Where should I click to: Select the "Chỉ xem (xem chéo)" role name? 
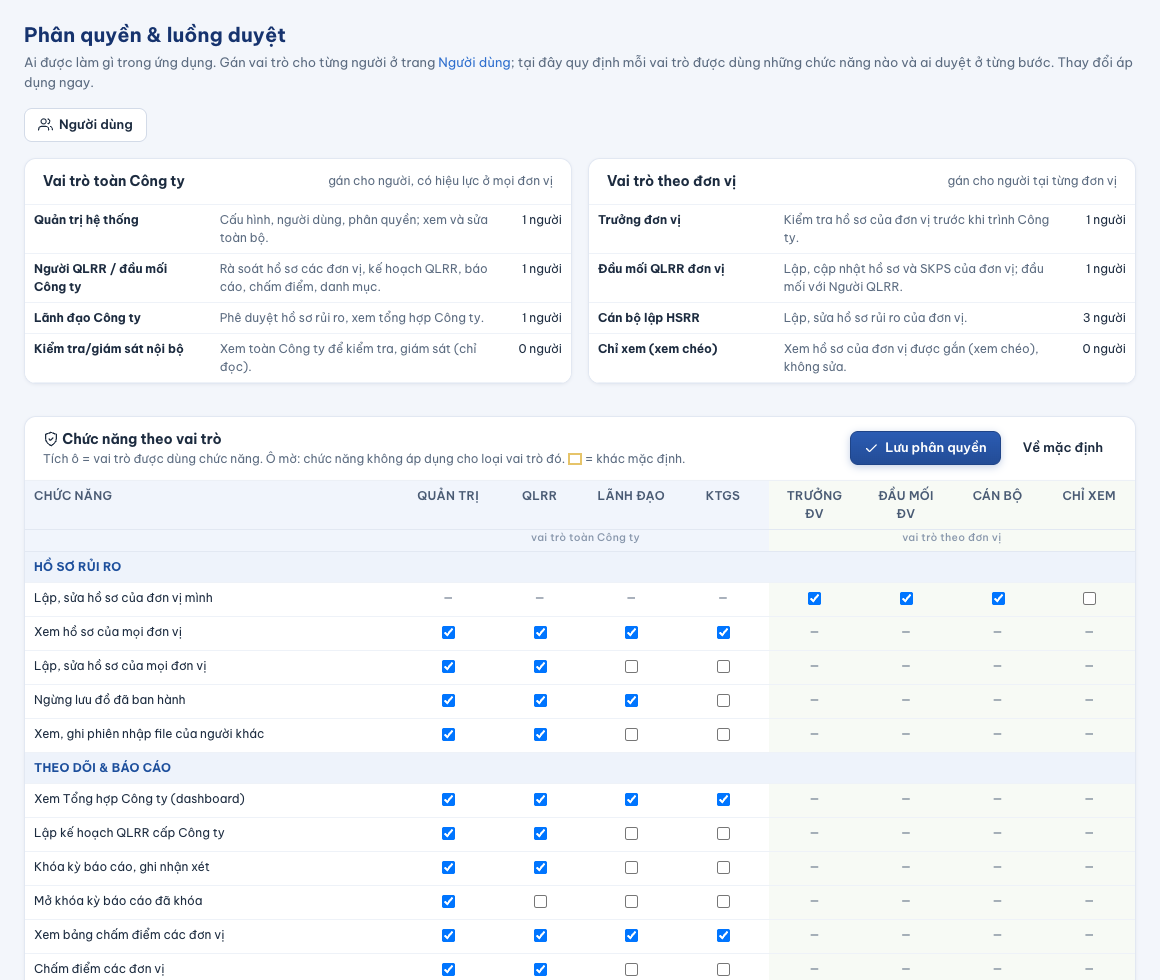pos(658,348)
